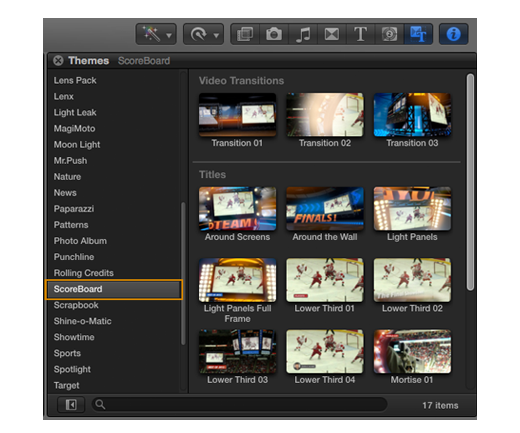This screenshot has width=520, height=433.
Task: Show the Inspector info button
Action: tap(453, 34)
